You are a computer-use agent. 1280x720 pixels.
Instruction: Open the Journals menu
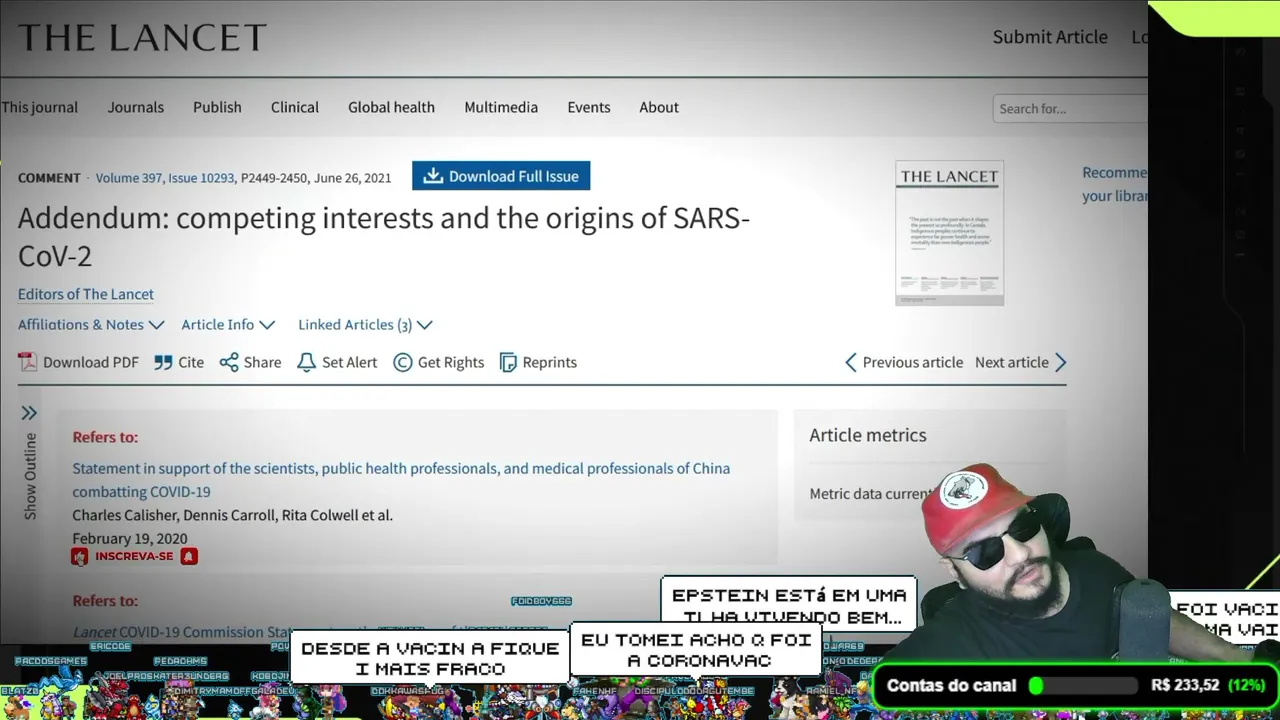point(136,107)
